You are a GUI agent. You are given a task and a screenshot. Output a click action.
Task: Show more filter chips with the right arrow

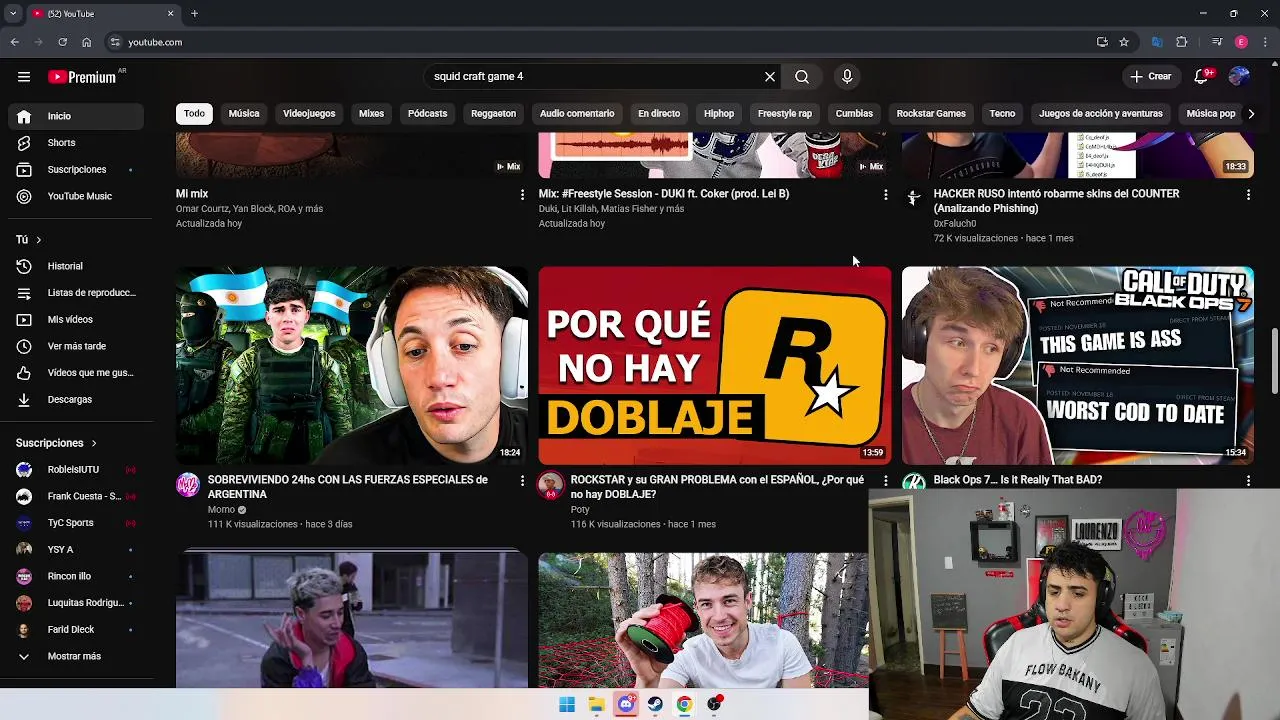click(x=1250, y=113)
